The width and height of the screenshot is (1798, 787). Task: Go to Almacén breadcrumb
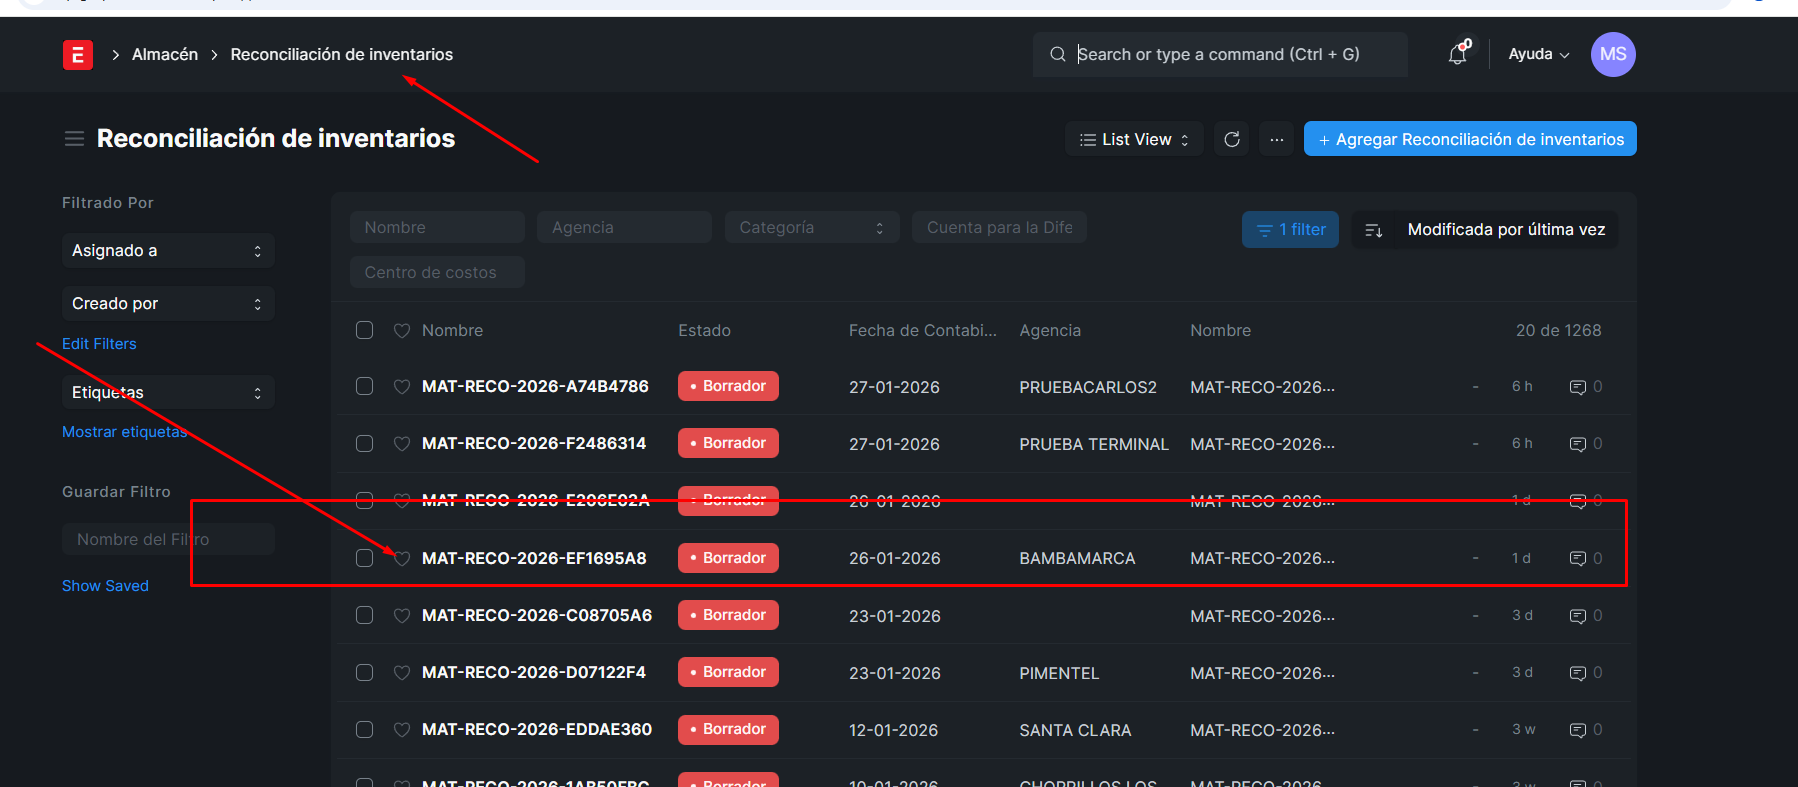[165, 54]
